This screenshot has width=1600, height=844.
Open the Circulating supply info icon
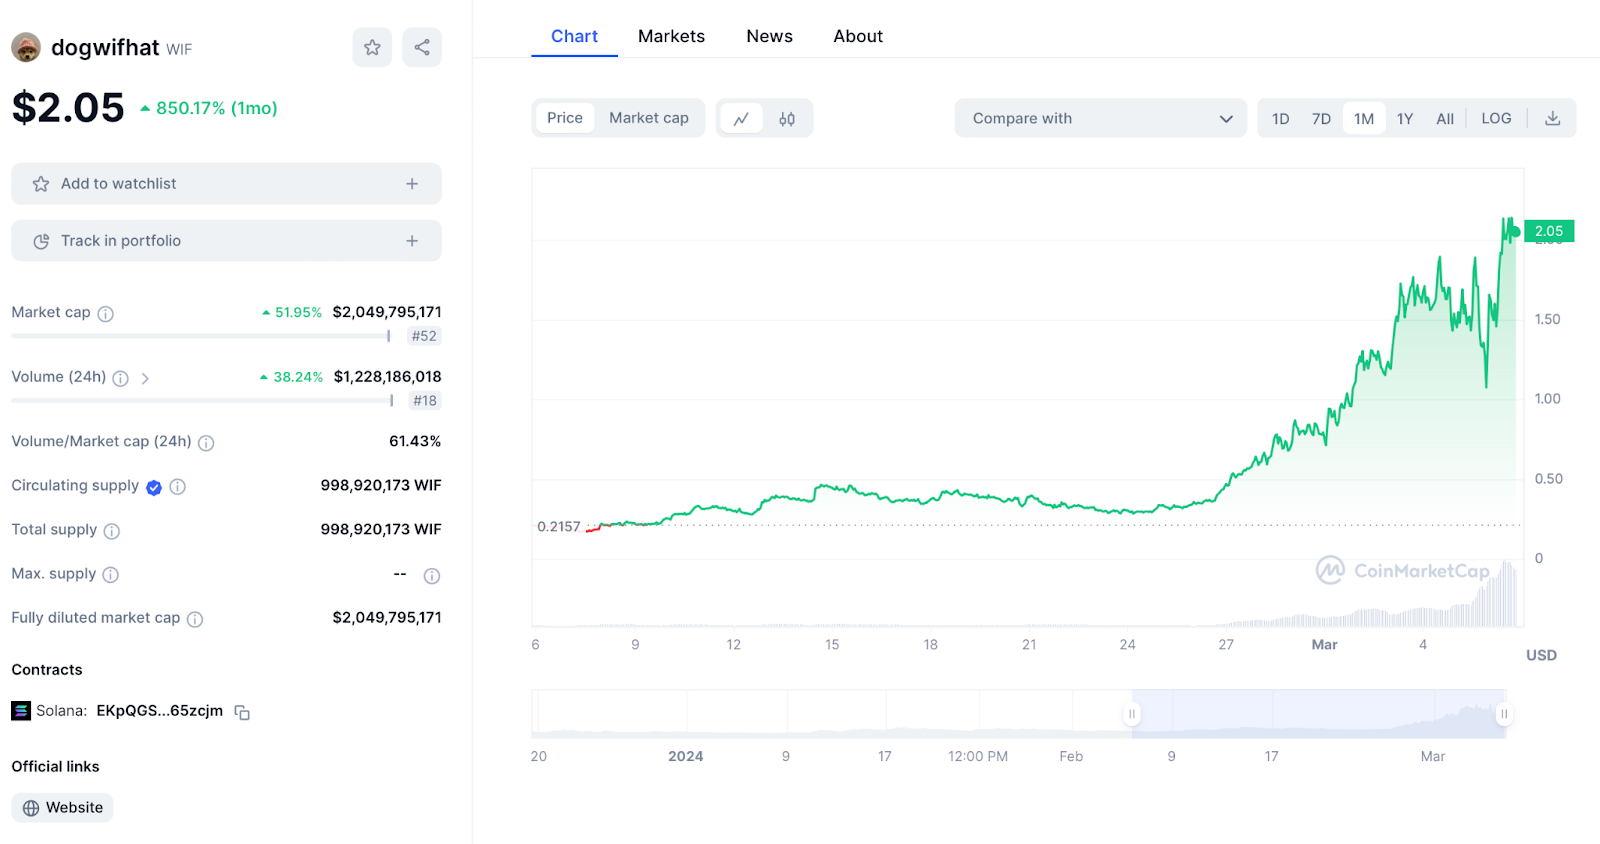click(178, 487)
